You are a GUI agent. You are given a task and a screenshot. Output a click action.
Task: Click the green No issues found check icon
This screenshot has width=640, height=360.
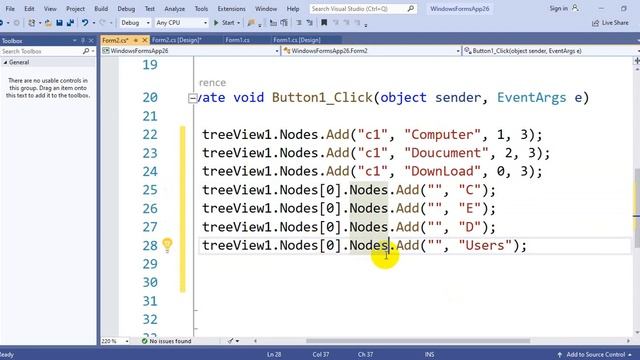click(x=144, y=341)
